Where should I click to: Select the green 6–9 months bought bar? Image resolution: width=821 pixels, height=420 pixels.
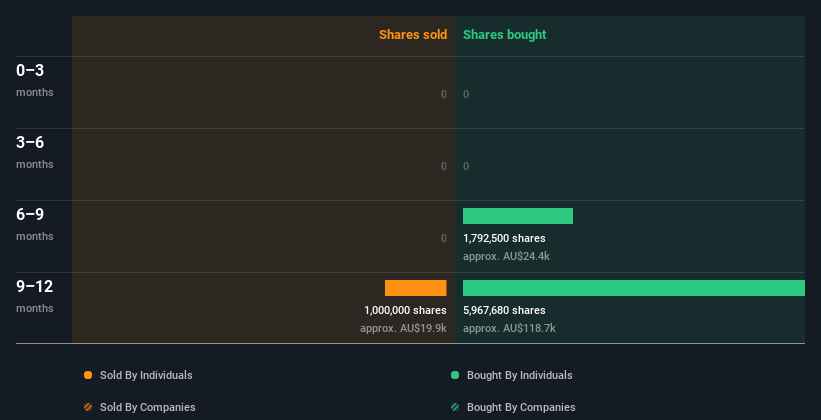[518, 216]
